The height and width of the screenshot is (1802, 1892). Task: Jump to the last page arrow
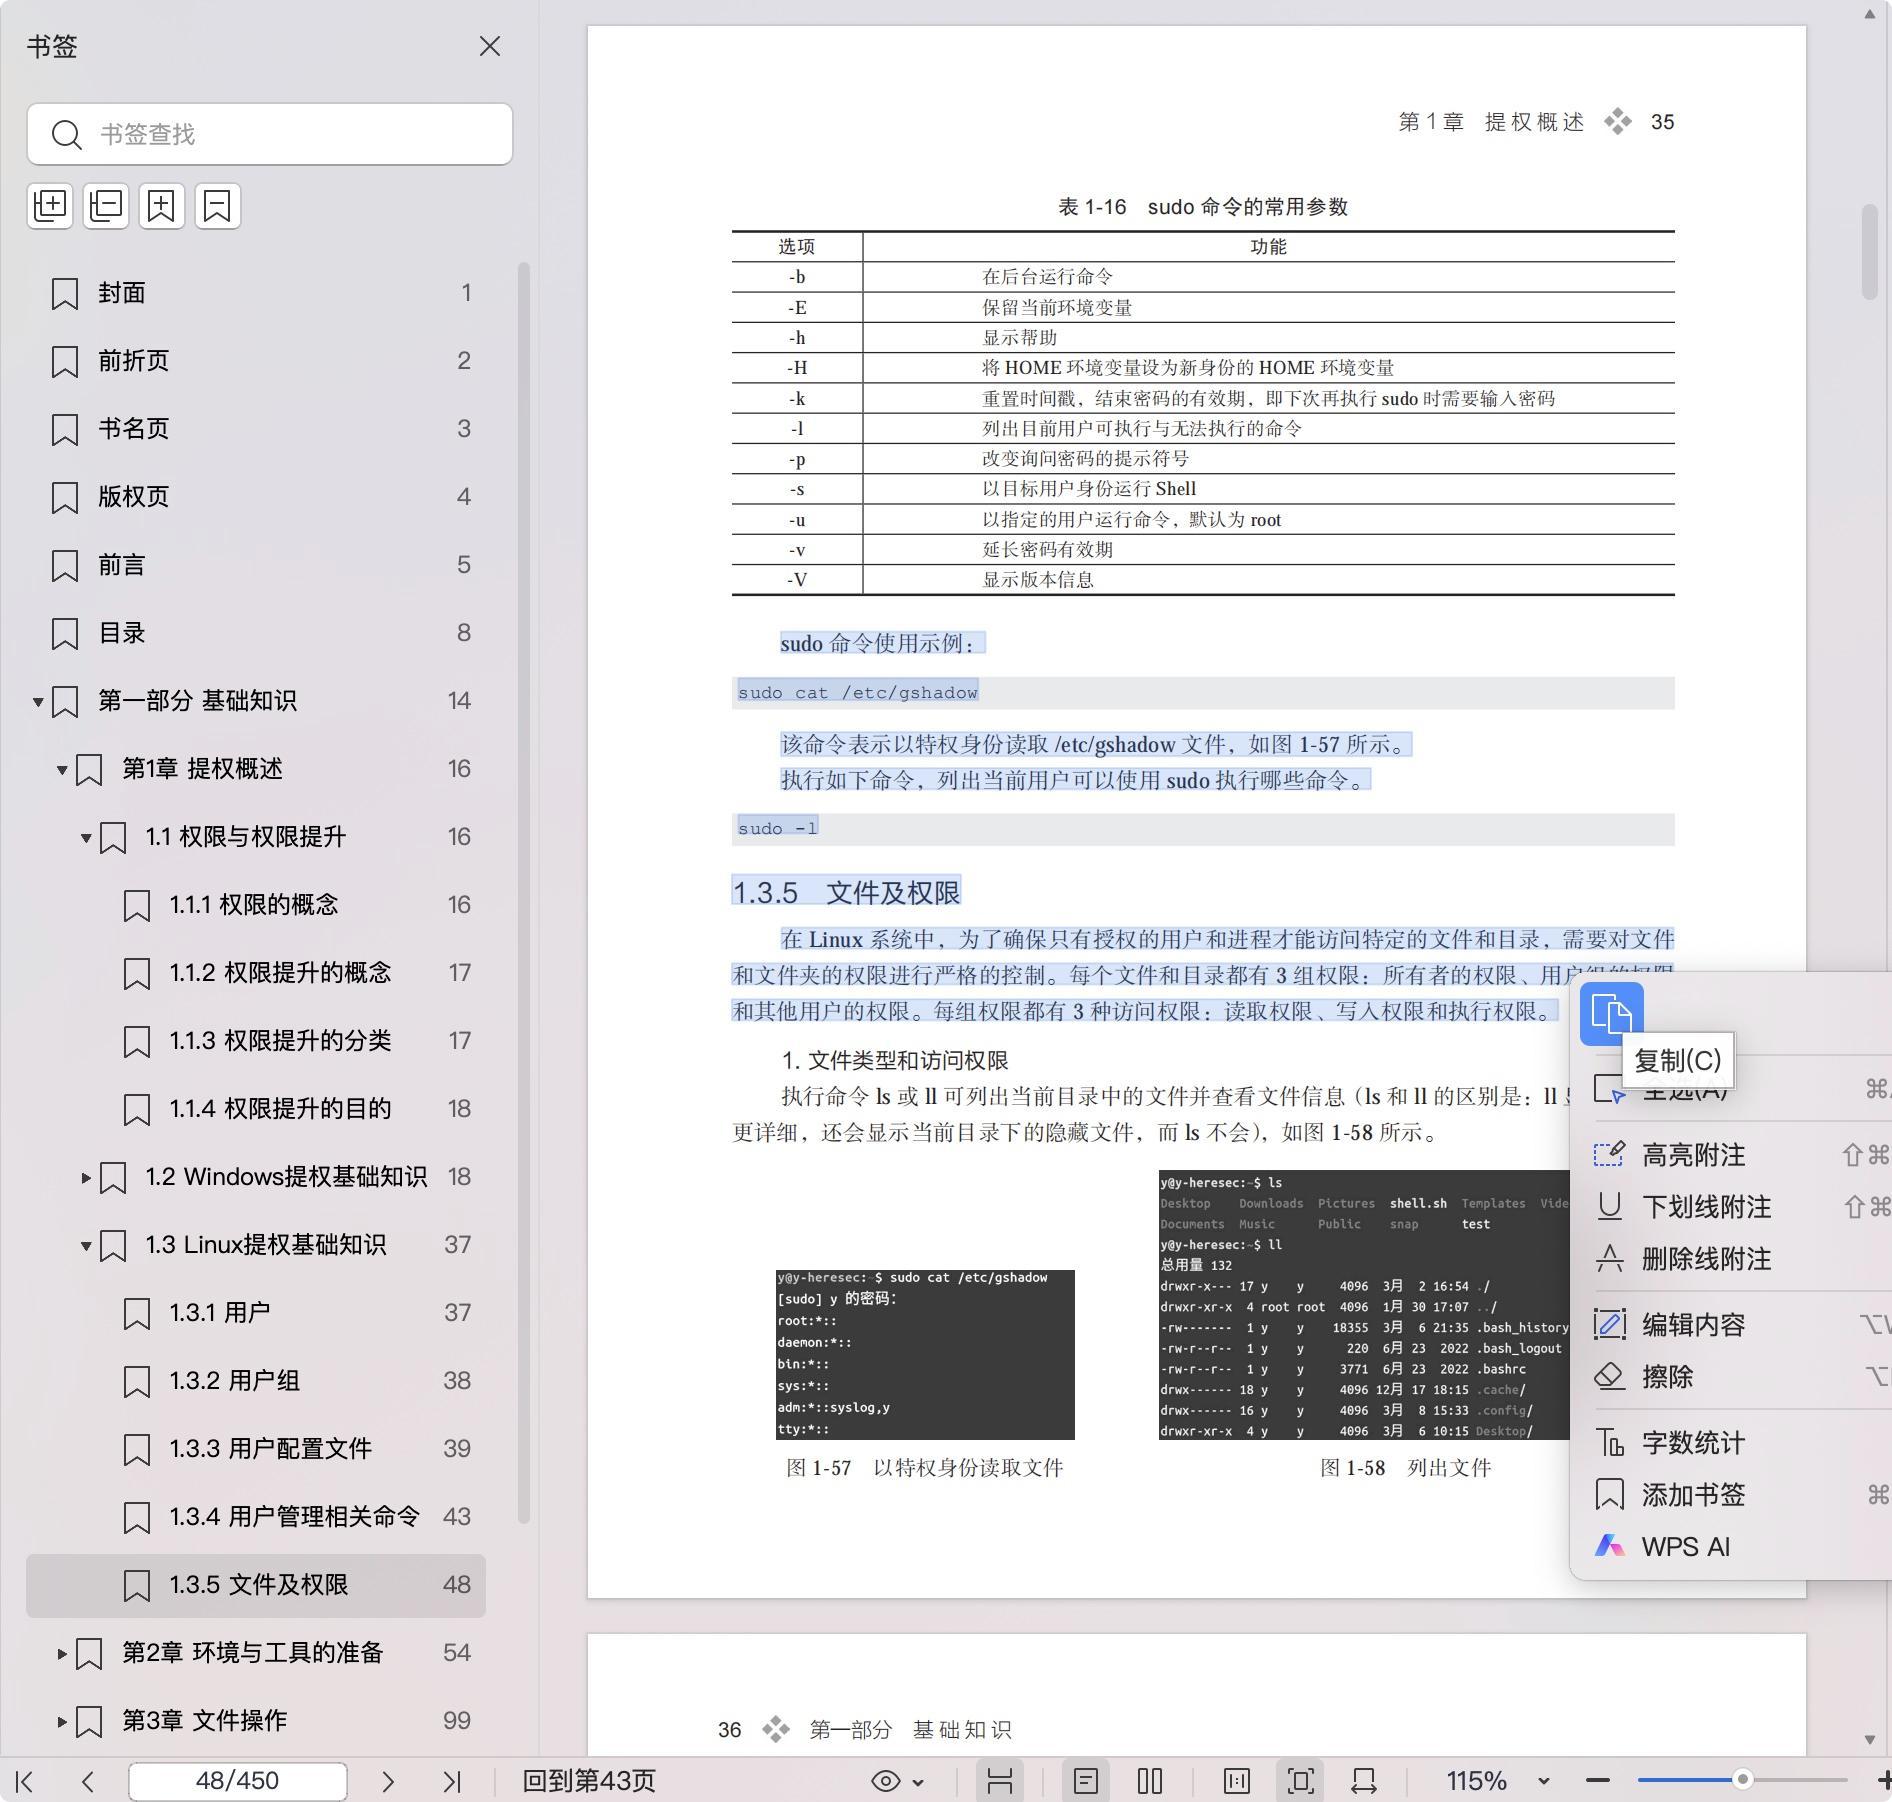tap(452, 1781)
